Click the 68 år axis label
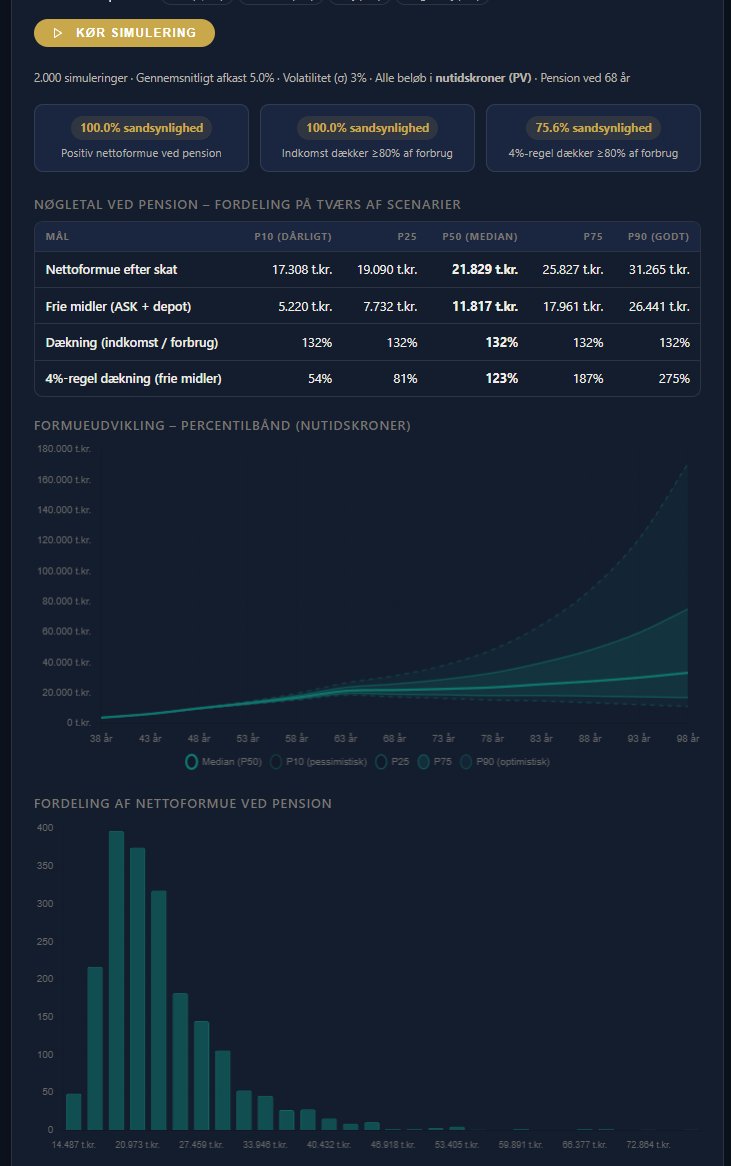 click(x=396, y=738)
